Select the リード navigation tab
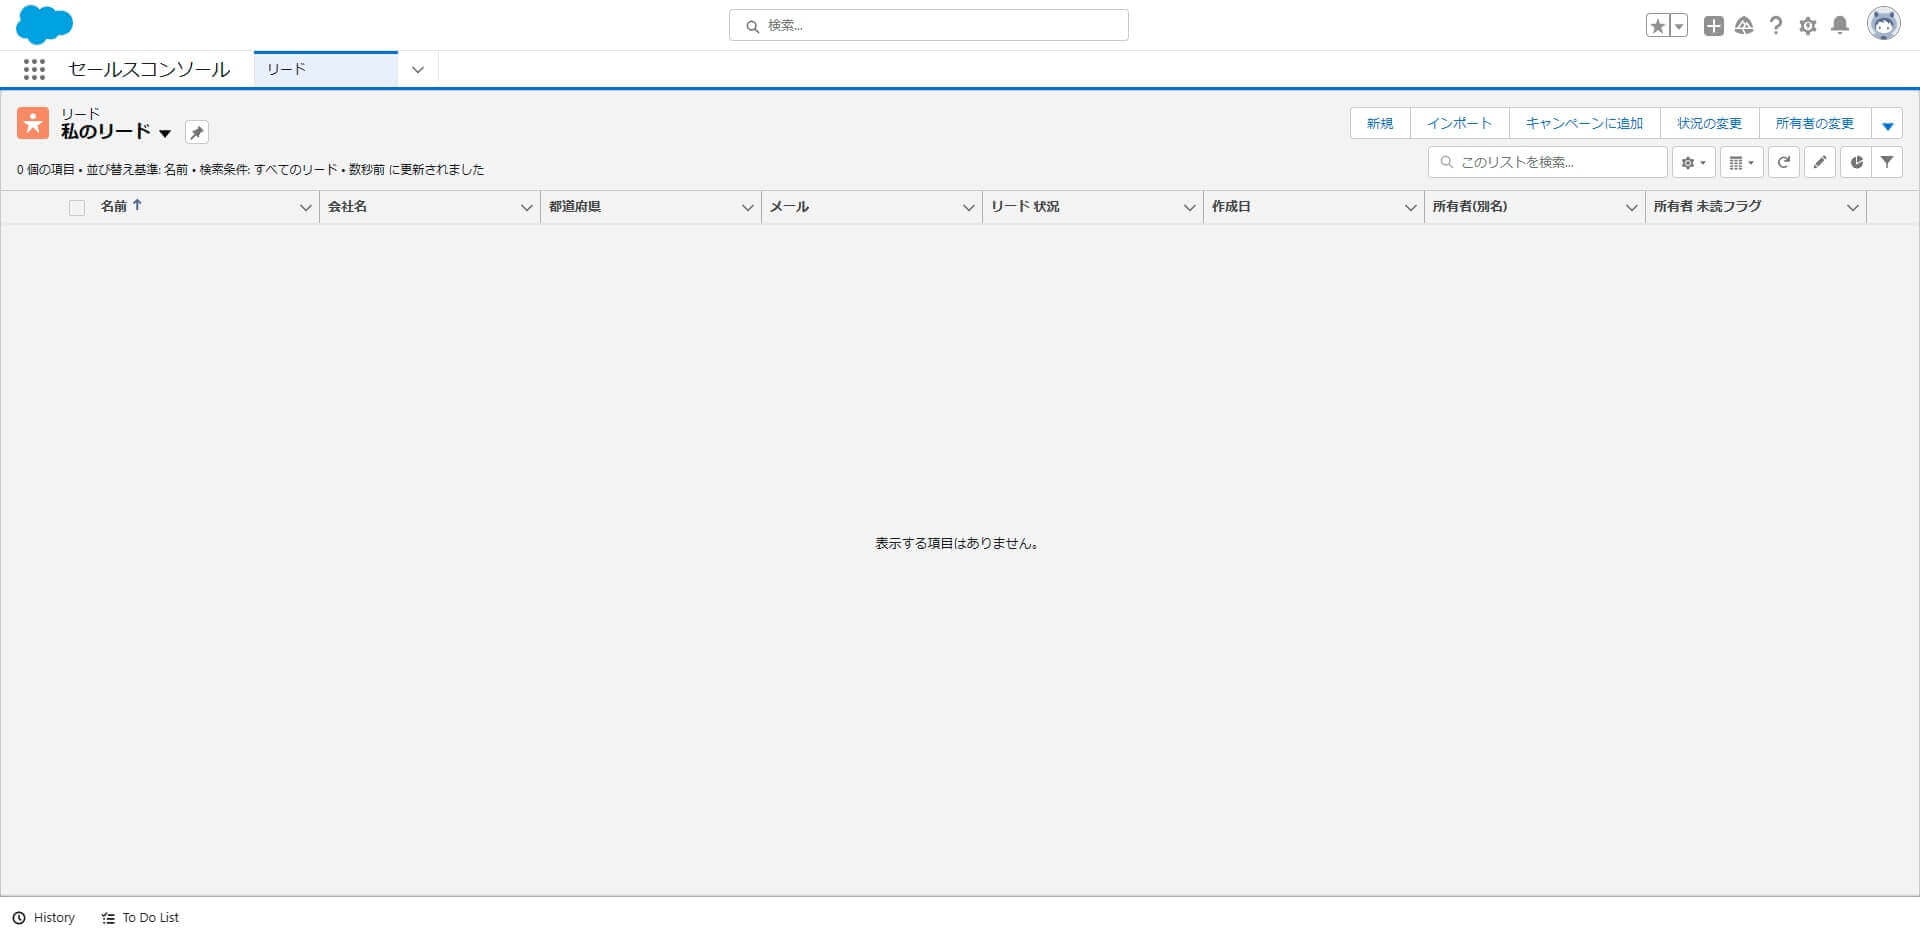The height and width of the screenshot is (937, 1920). 326,69
